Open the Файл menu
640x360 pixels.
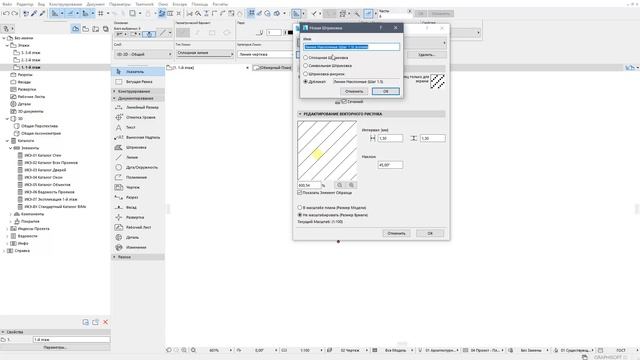pyautogui.click(x=7, y=4)
